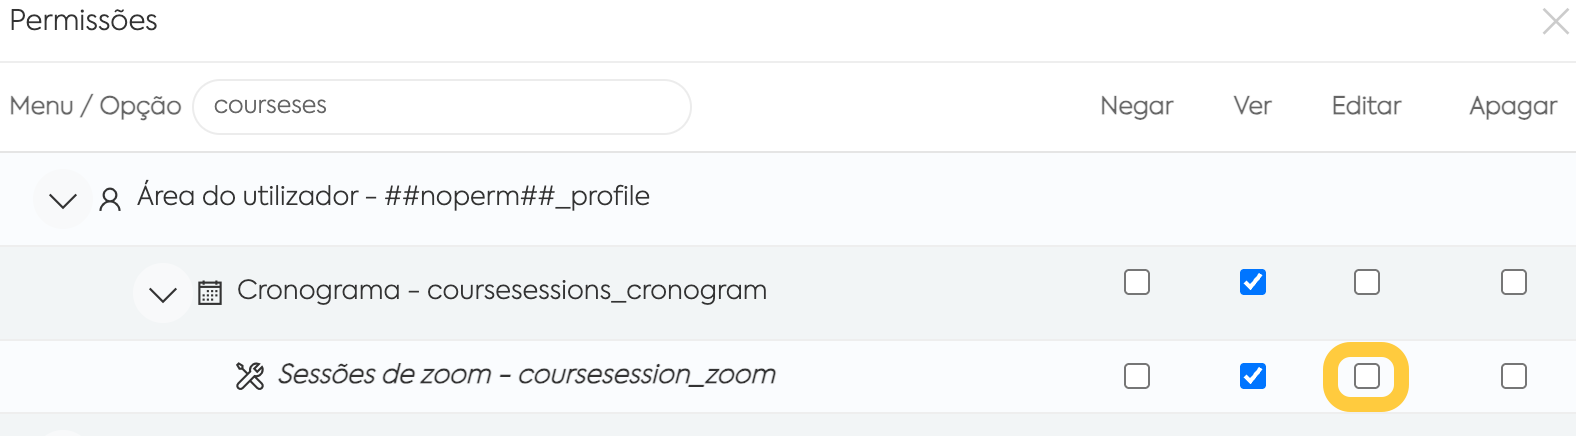Collapse the Cronograma row chevron
Image resolution: width=1576 pixels, height=436 pixels.
162,293
